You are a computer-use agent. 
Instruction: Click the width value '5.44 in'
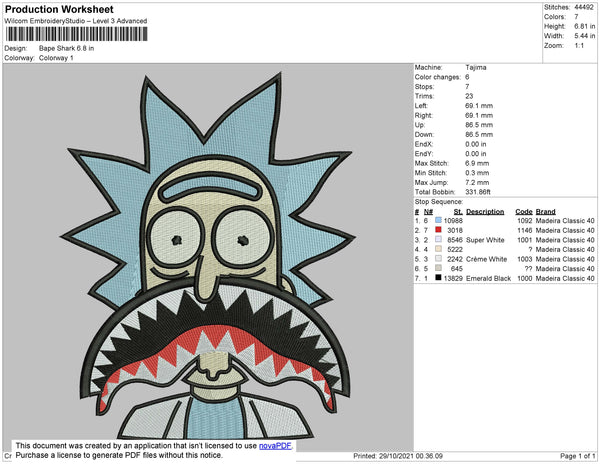585,36
